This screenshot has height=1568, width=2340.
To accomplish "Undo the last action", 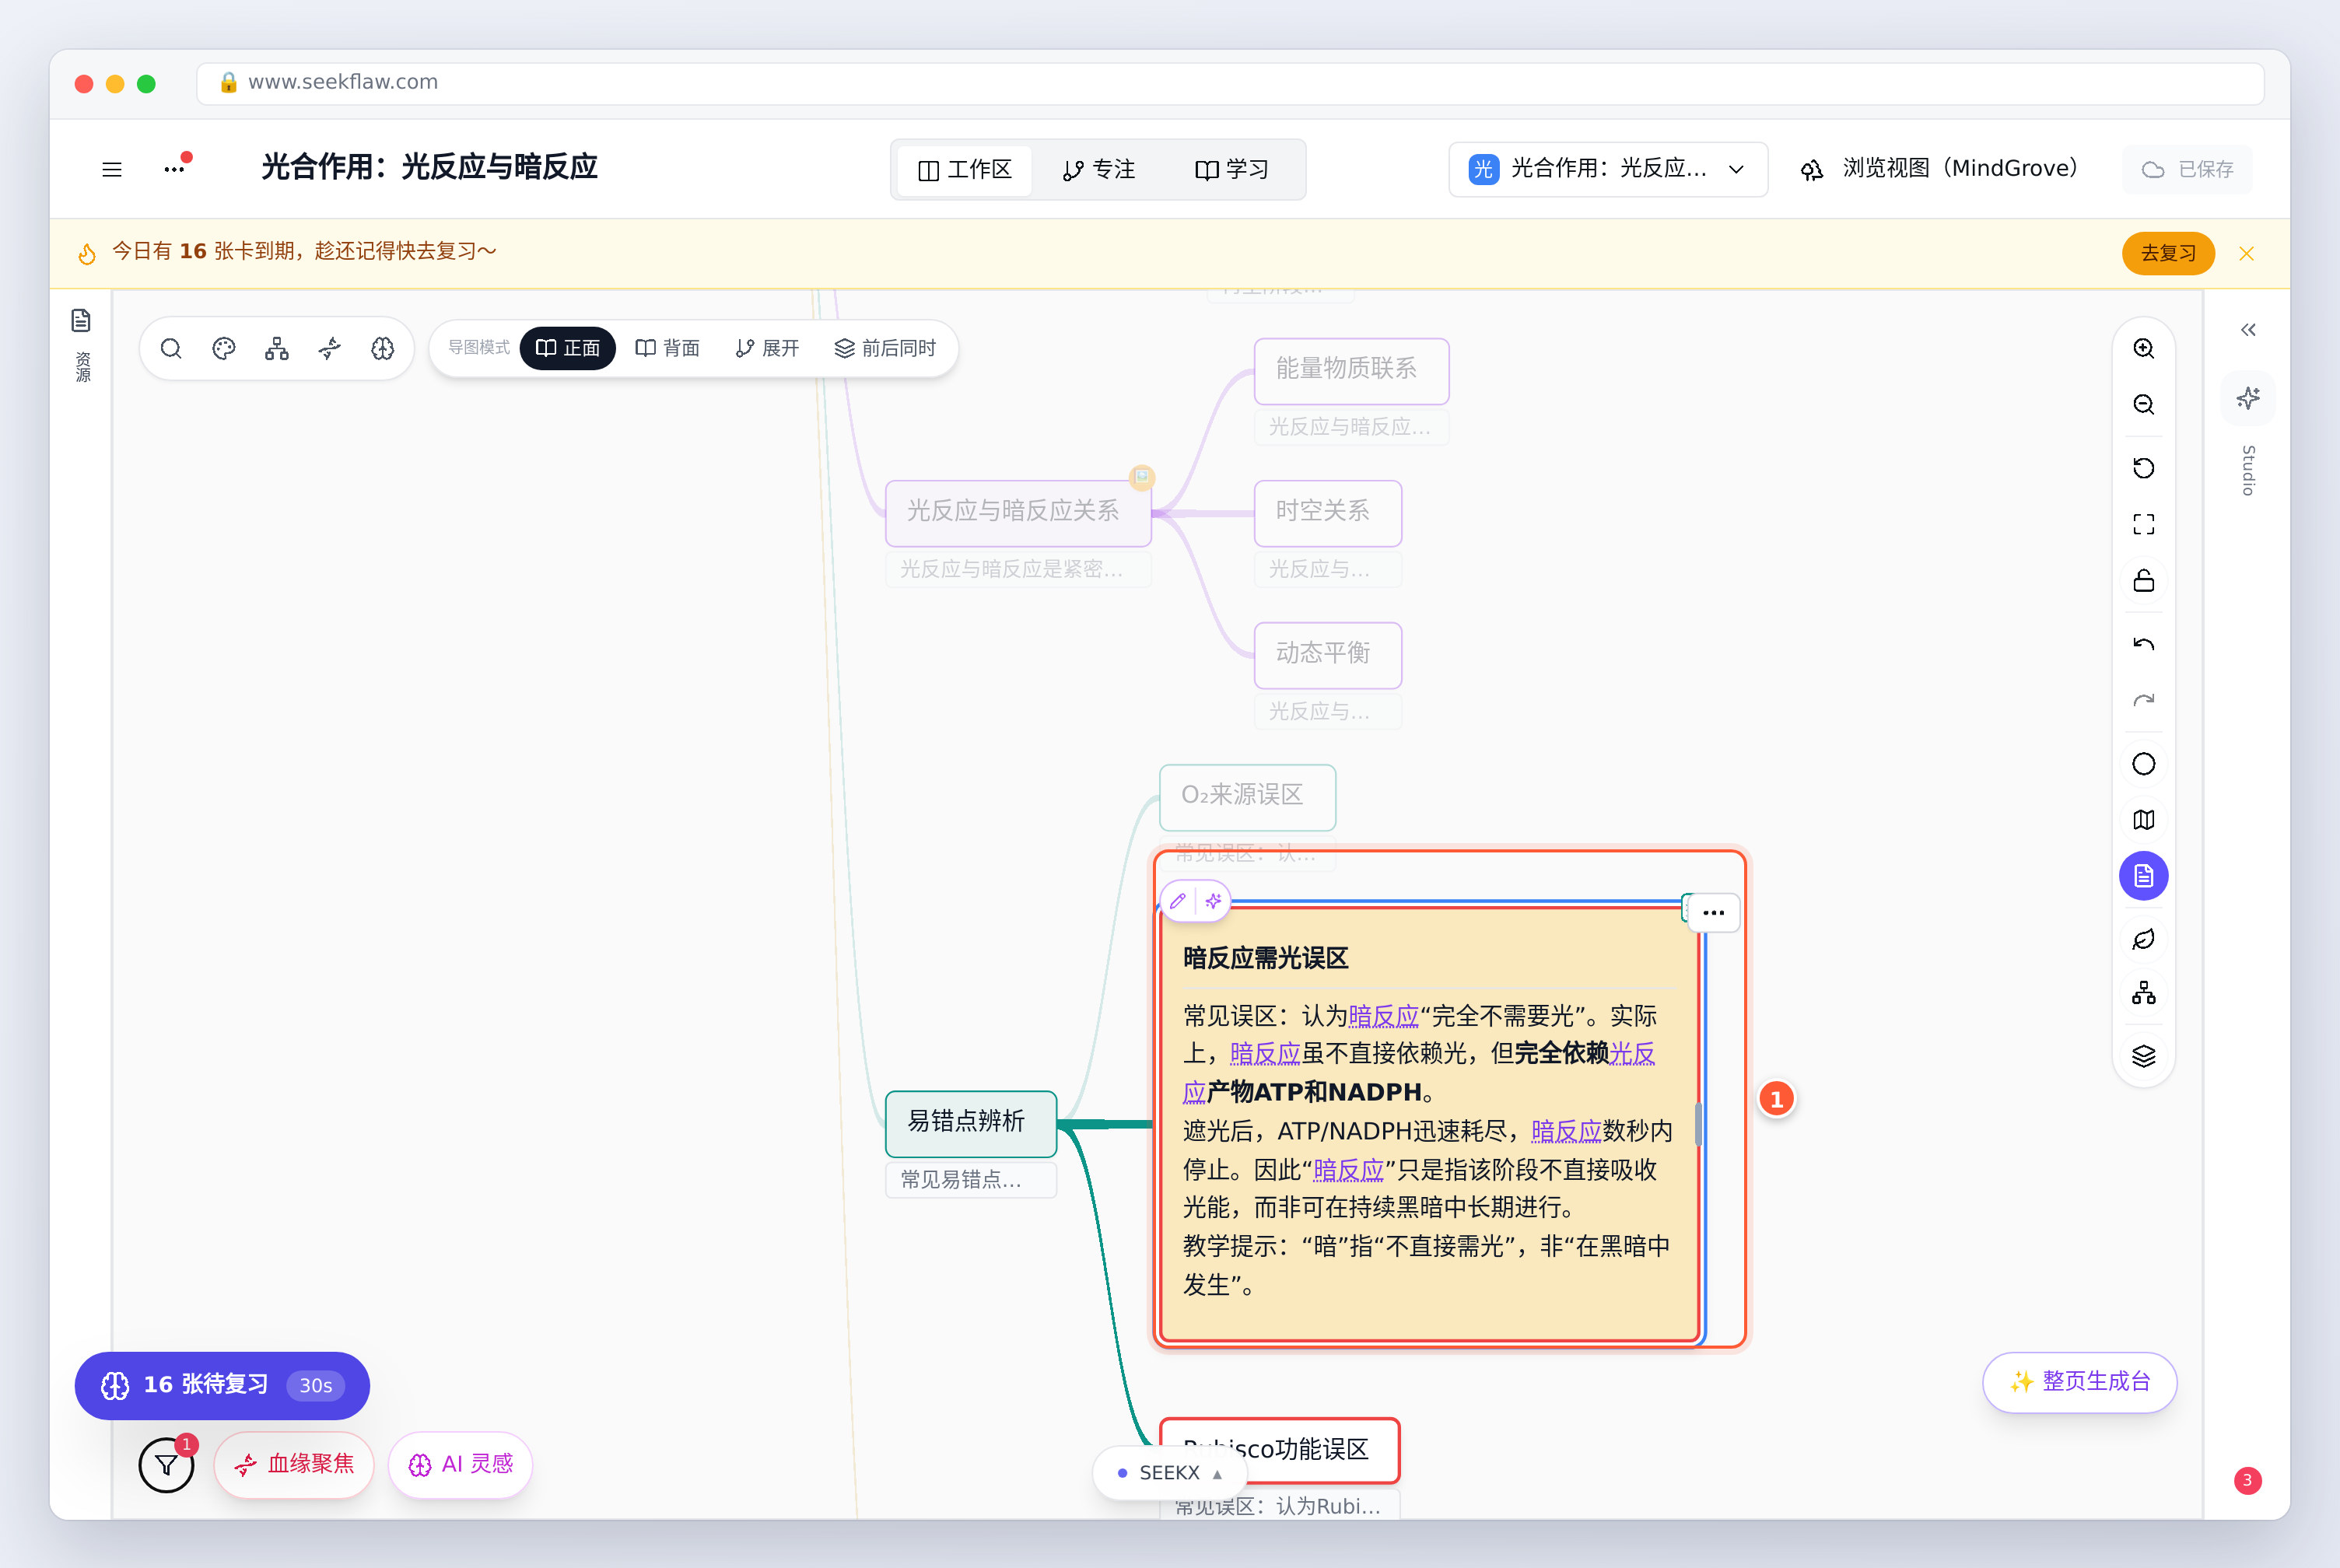I will [2143, 644].
